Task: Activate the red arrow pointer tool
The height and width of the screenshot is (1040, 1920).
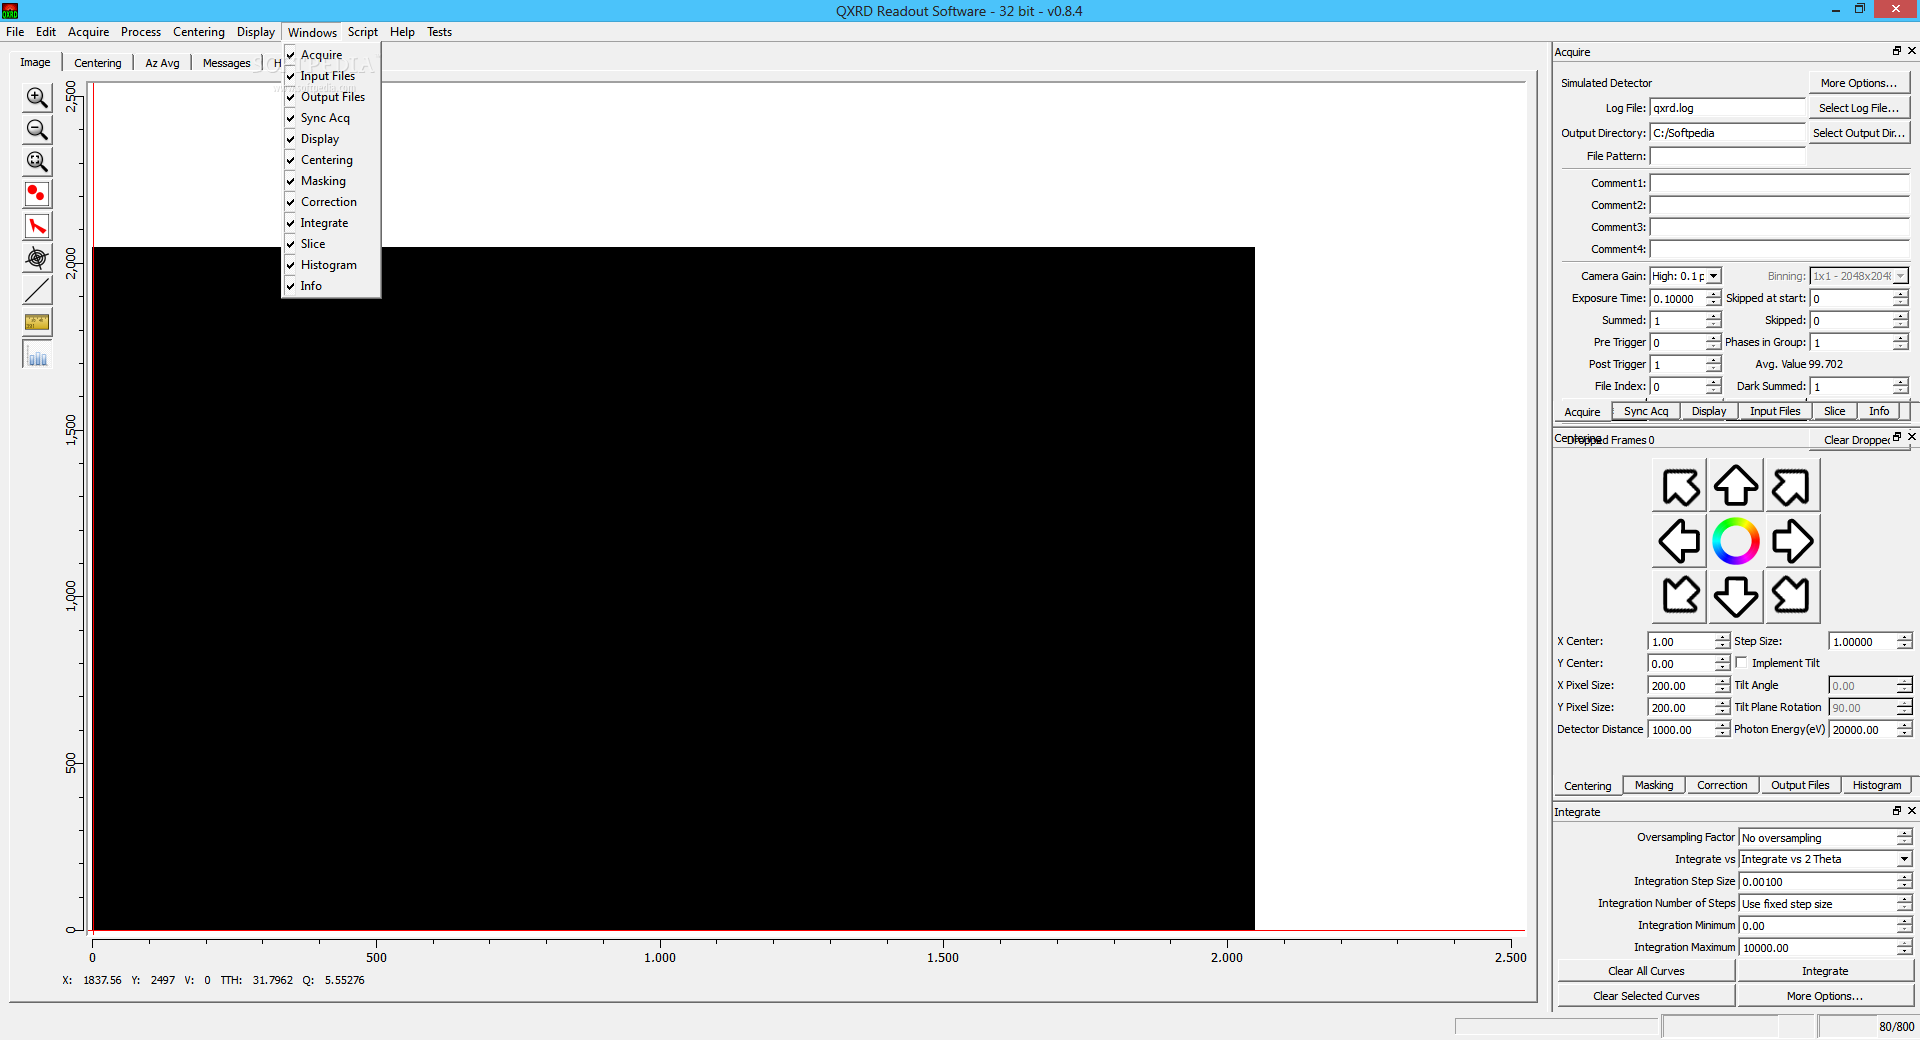Action: [x=37, y=226]
